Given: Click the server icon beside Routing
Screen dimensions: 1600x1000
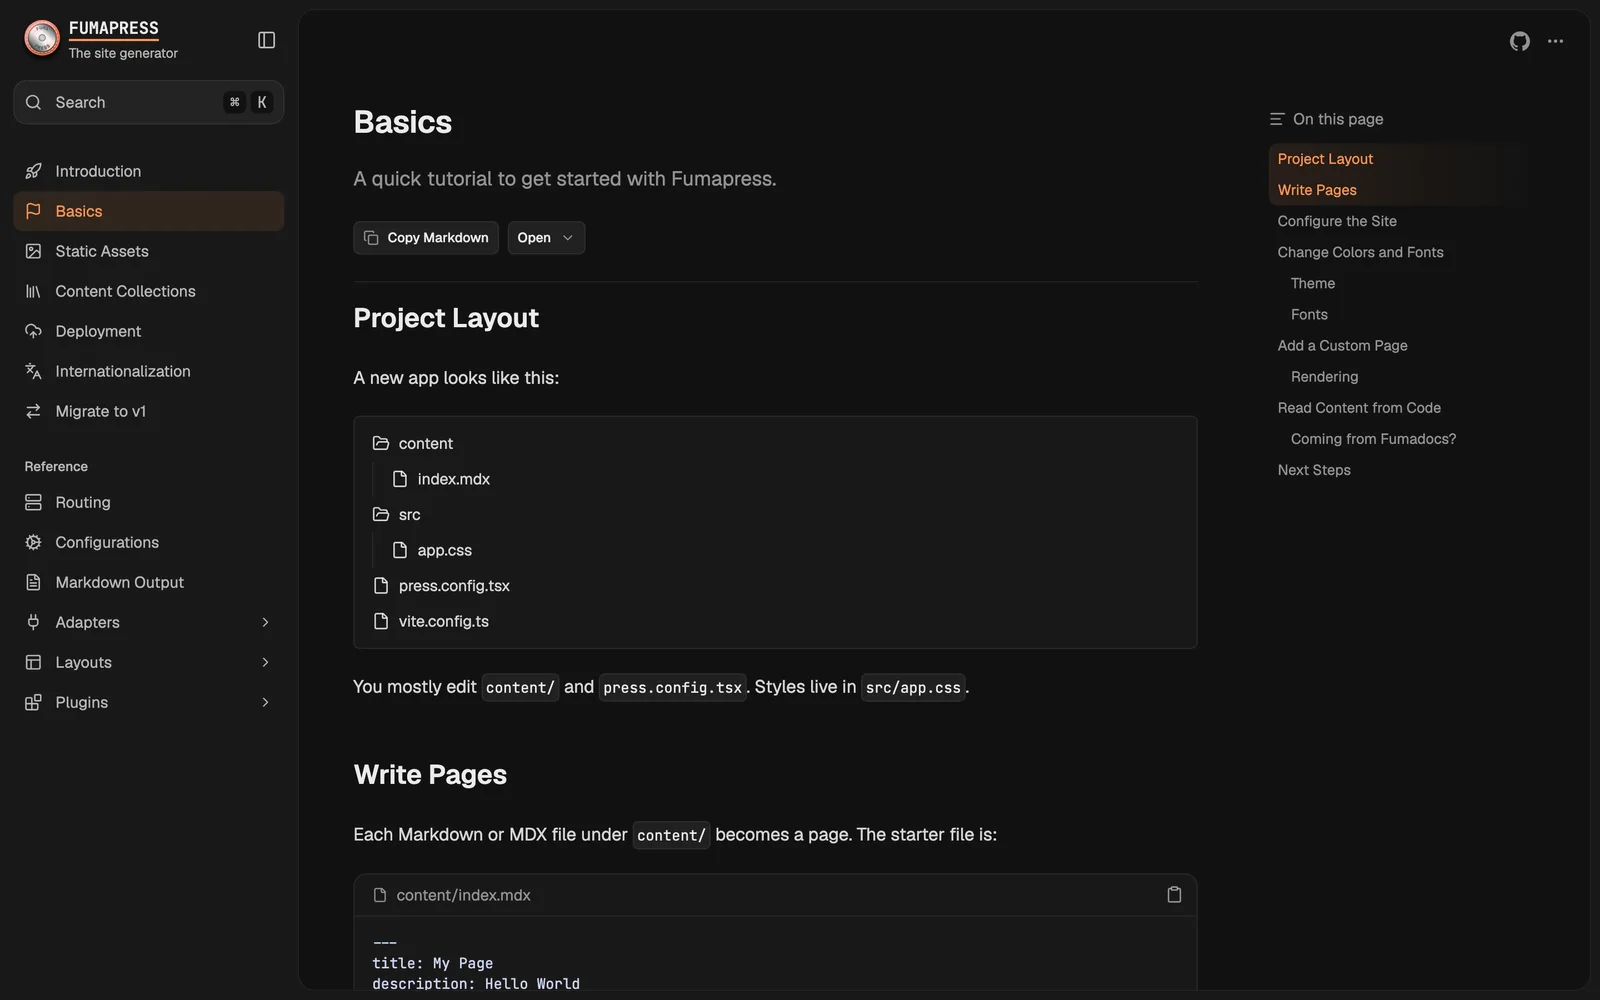Looking at the screenshot, I should pos(33,502).
